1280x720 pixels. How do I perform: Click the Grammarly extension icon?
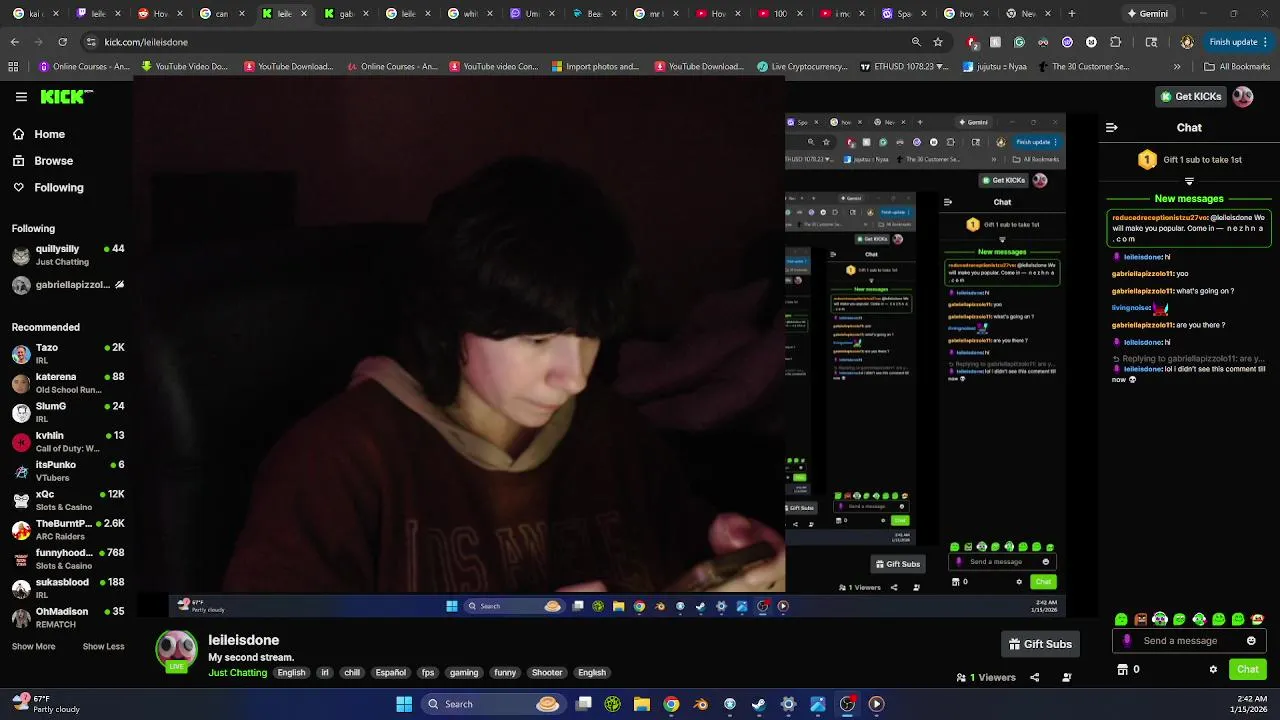1019,42
